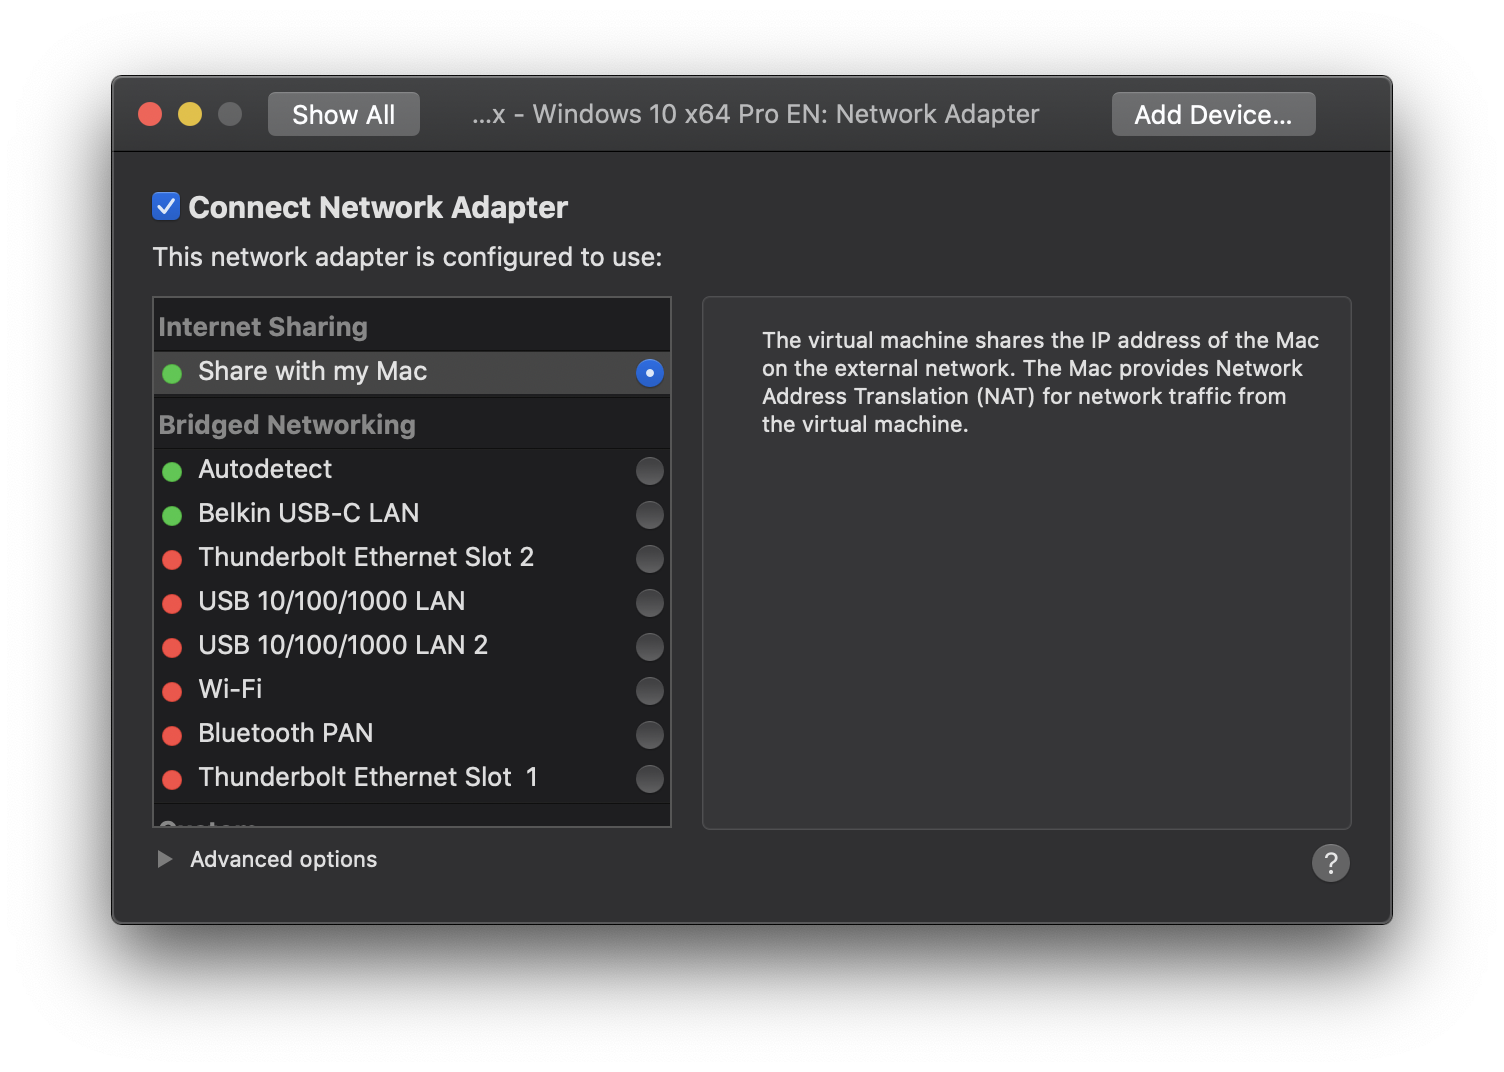Choose the Belkin USB-C LAN radio button
The height and width of the screenshot is (1072, 1504).
coord(649,515)
